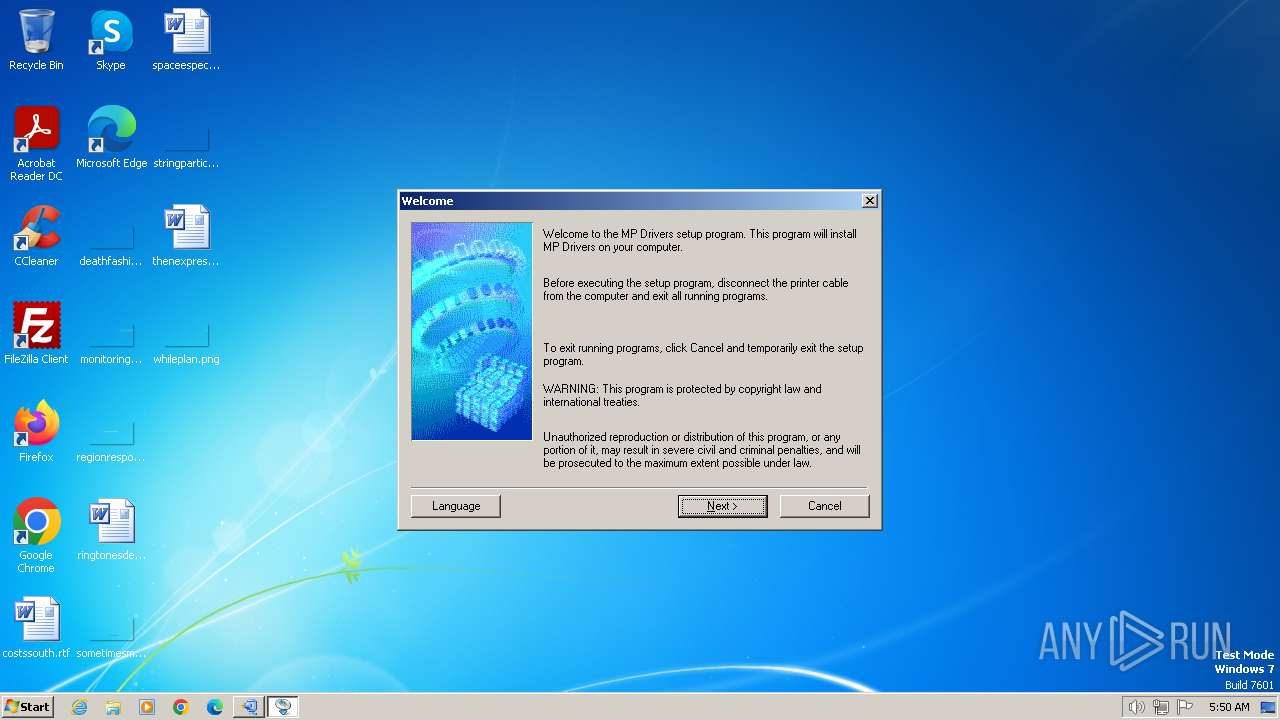The image size is (1280, 720).
Task: Click the Language button
Action: click(x=456, y=506)
